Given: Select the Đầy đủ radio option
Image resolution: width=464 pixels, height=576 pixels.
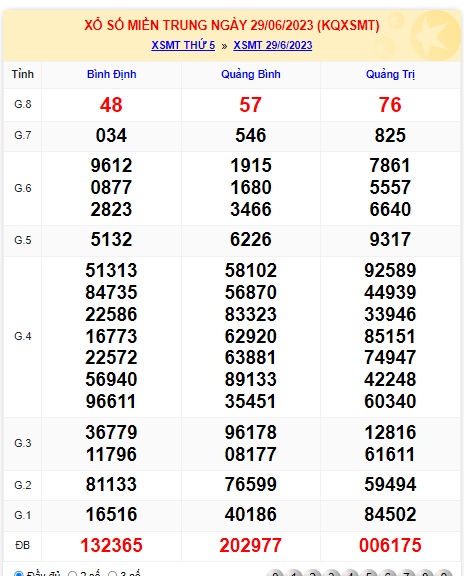Looking at the screenshot, I should 18,574.
